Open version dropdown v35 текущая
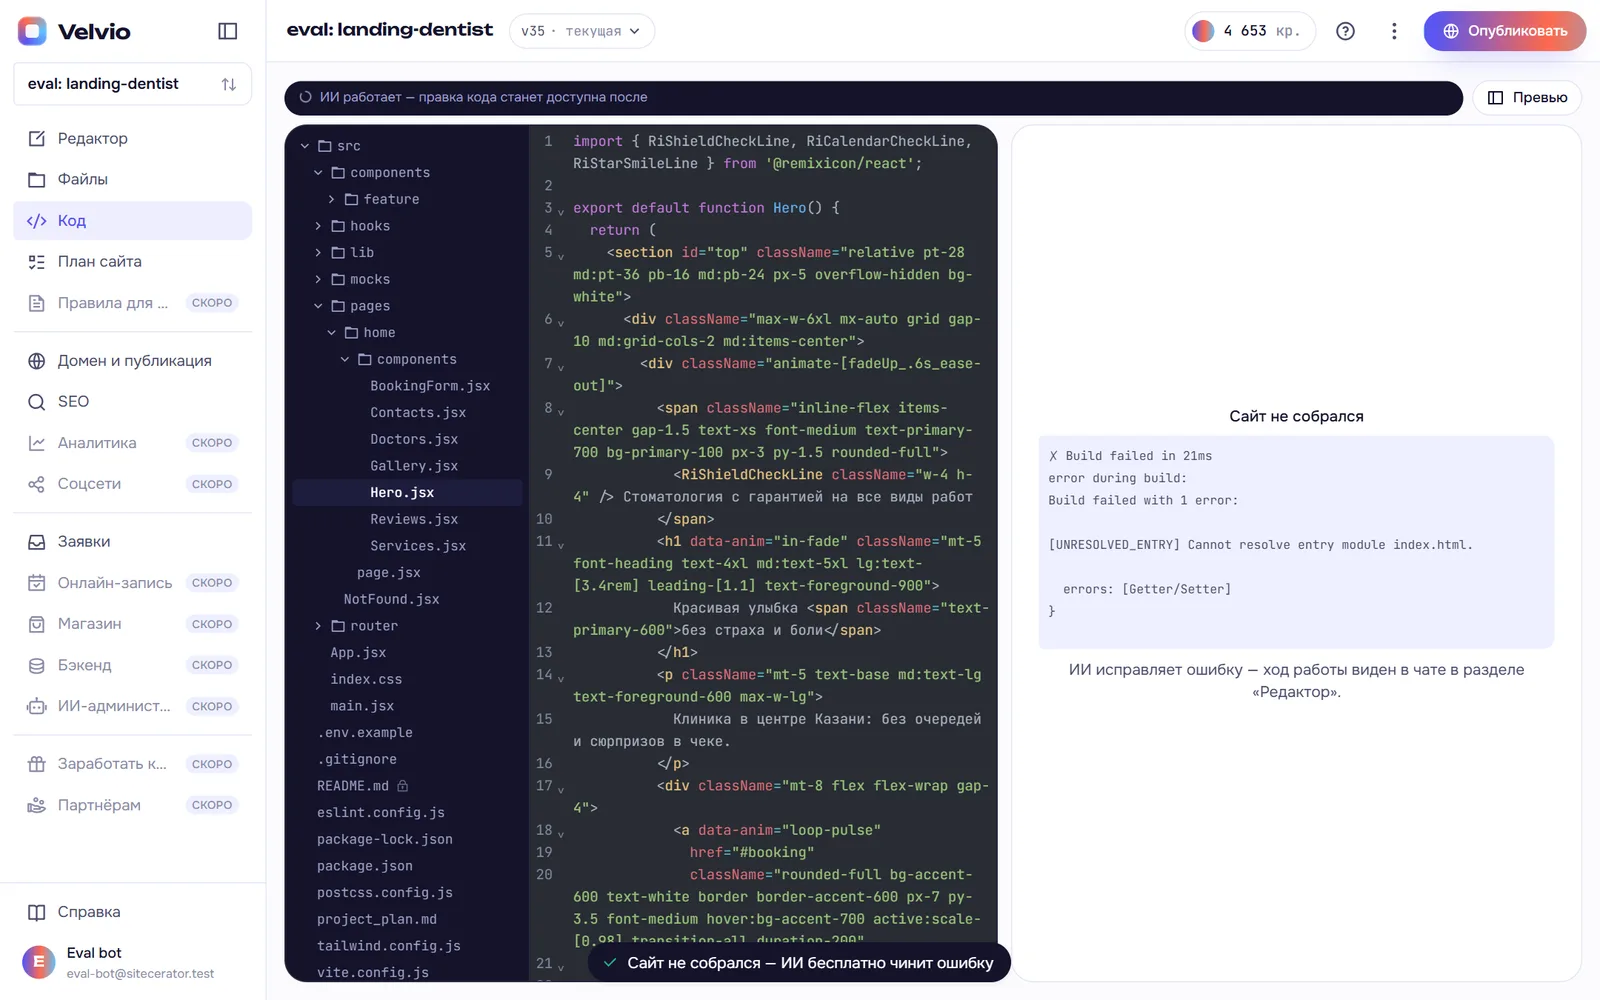This screenshot has height=1000, width=1600. click(x=582, y=31)
